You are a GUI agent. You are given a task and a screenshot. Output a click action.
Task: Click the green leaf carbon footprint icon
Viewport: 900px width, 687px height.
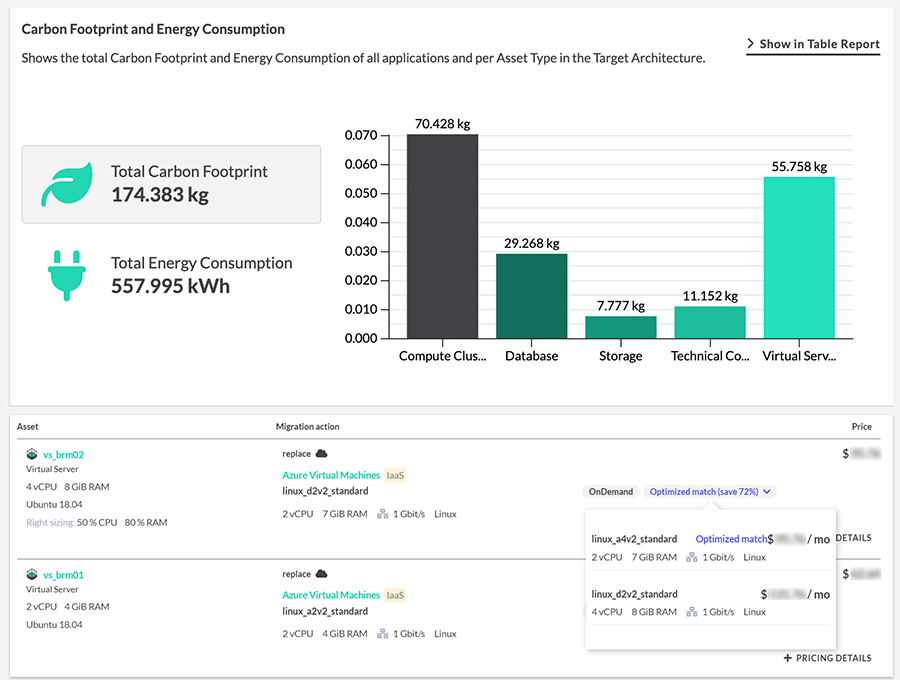67,184
